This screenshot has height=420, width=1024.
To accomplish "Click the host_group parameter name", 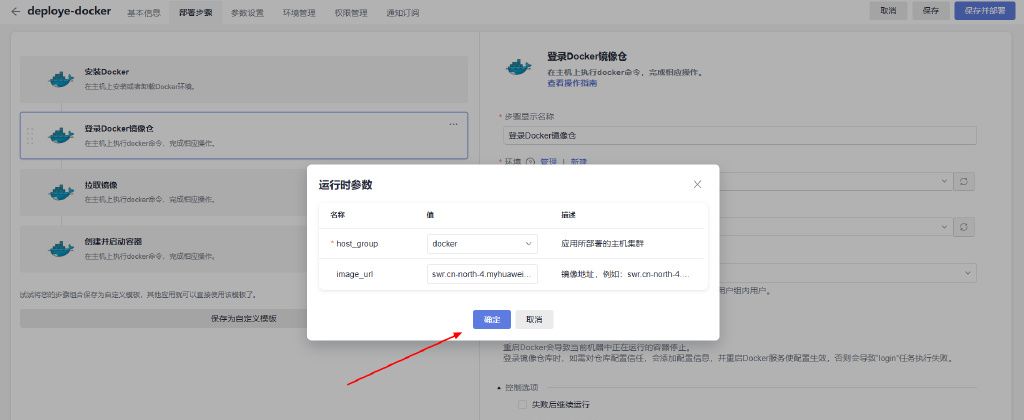I will pyautogui.click(x=357, y=244).
